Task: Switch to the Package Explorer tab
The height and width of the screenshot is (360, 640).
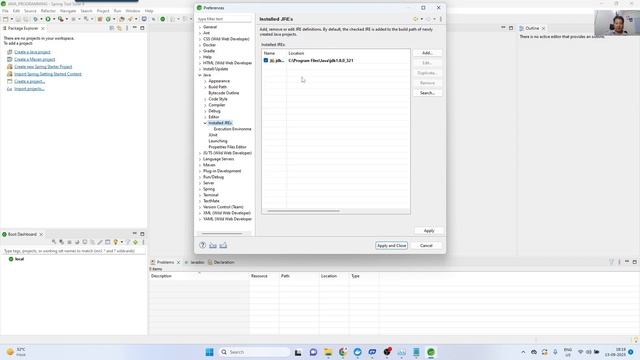Action: pyautogui.click(x=22, y=29)
